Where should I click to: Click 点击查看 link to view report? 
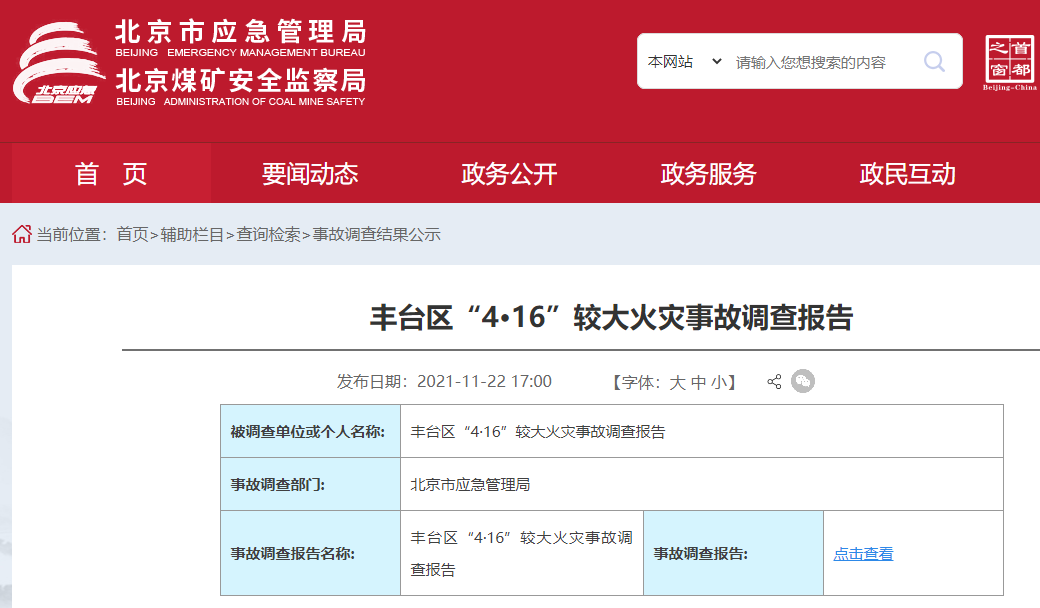pyautogui.click(x=863, y=554)
